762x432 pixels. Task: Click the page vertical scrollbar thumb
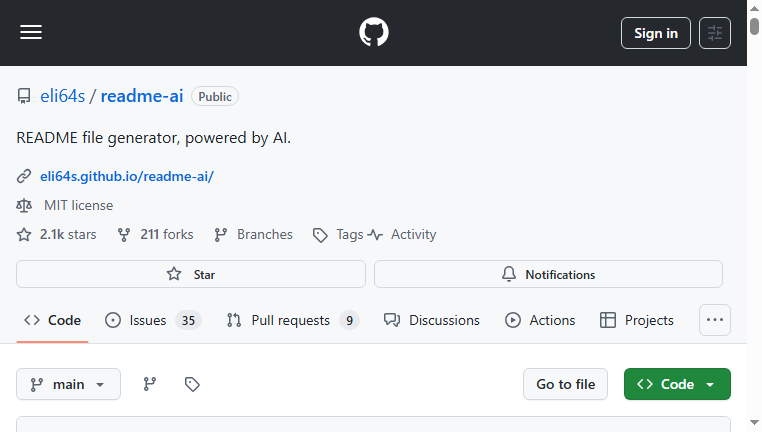click(x=754, y=26)
